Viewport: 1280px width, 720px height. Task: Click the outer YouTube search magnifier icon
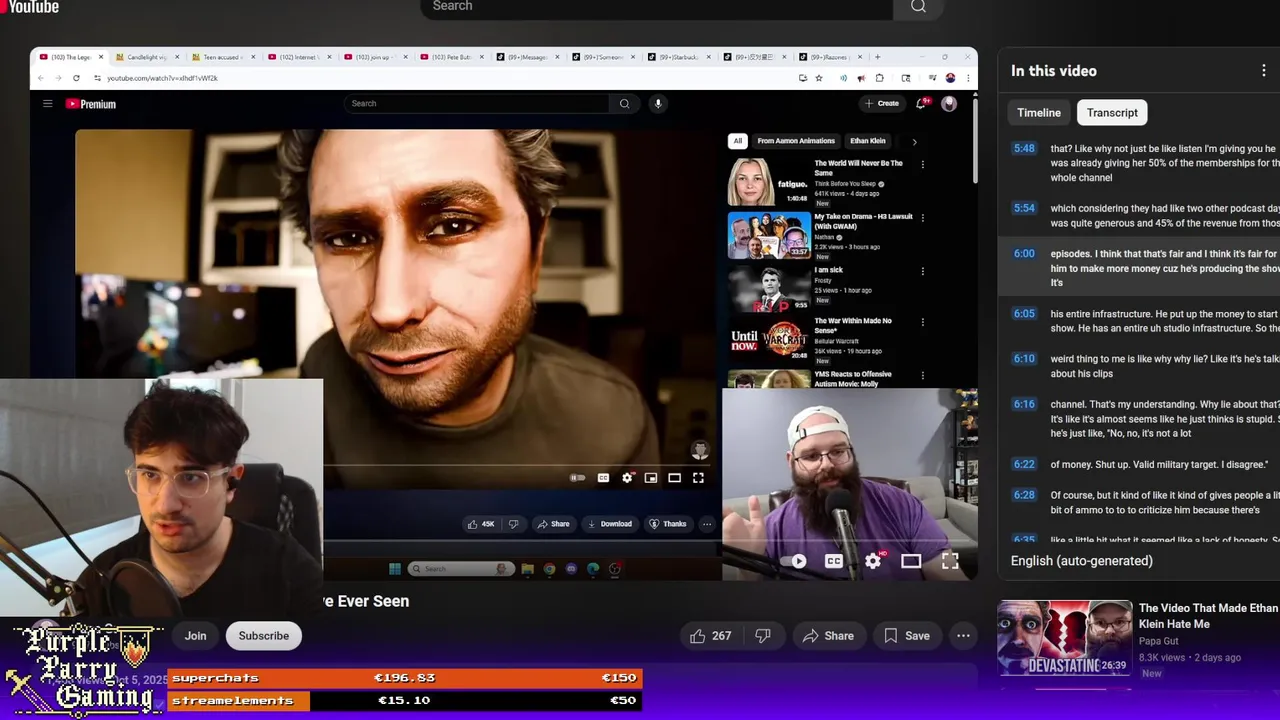coord(918,7)
